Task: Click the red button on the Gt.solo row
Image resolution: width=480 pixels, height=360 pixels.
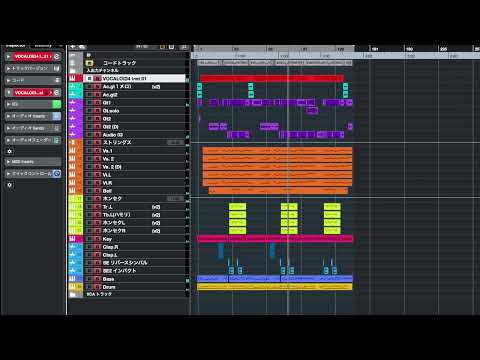Action: [x=97, y=111]
